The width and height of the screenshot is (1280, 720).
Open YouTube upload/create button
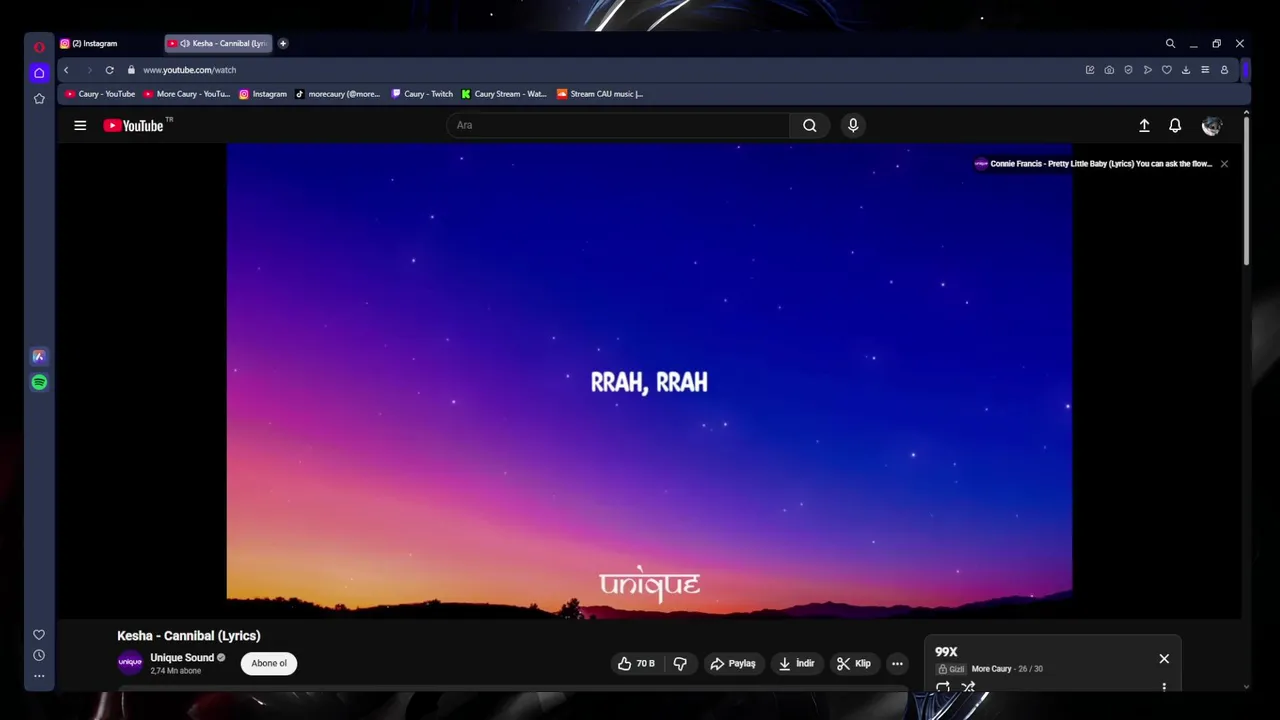[x=1144, y=126]
